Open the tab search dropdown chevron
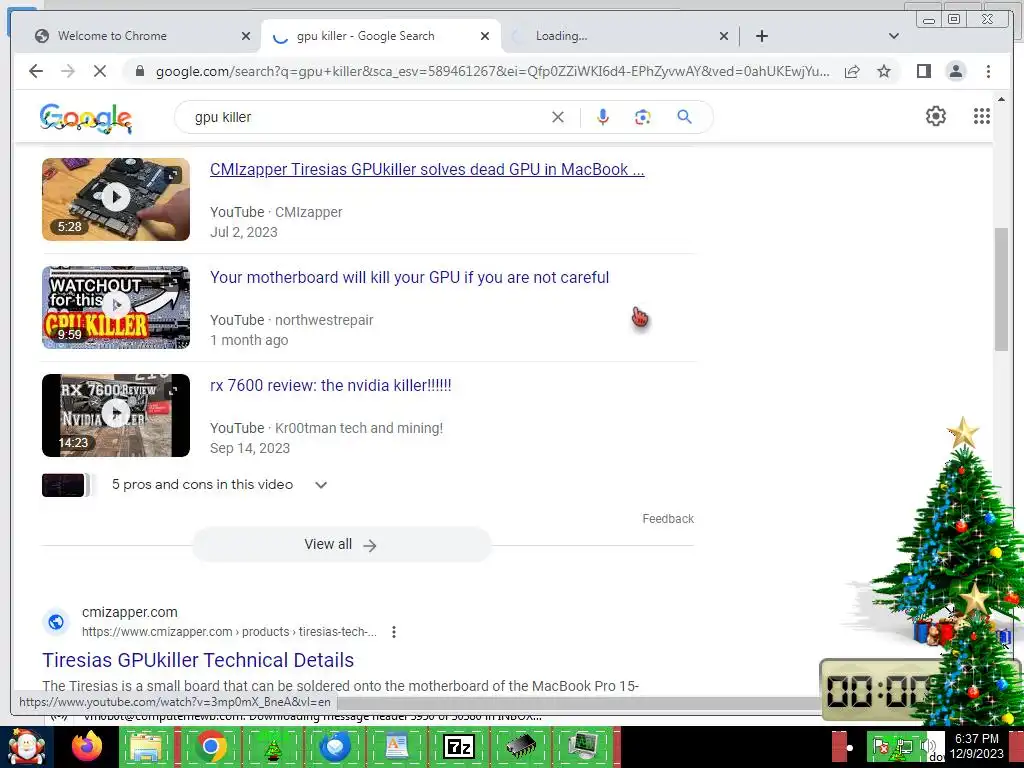 (x=894, y=36)
